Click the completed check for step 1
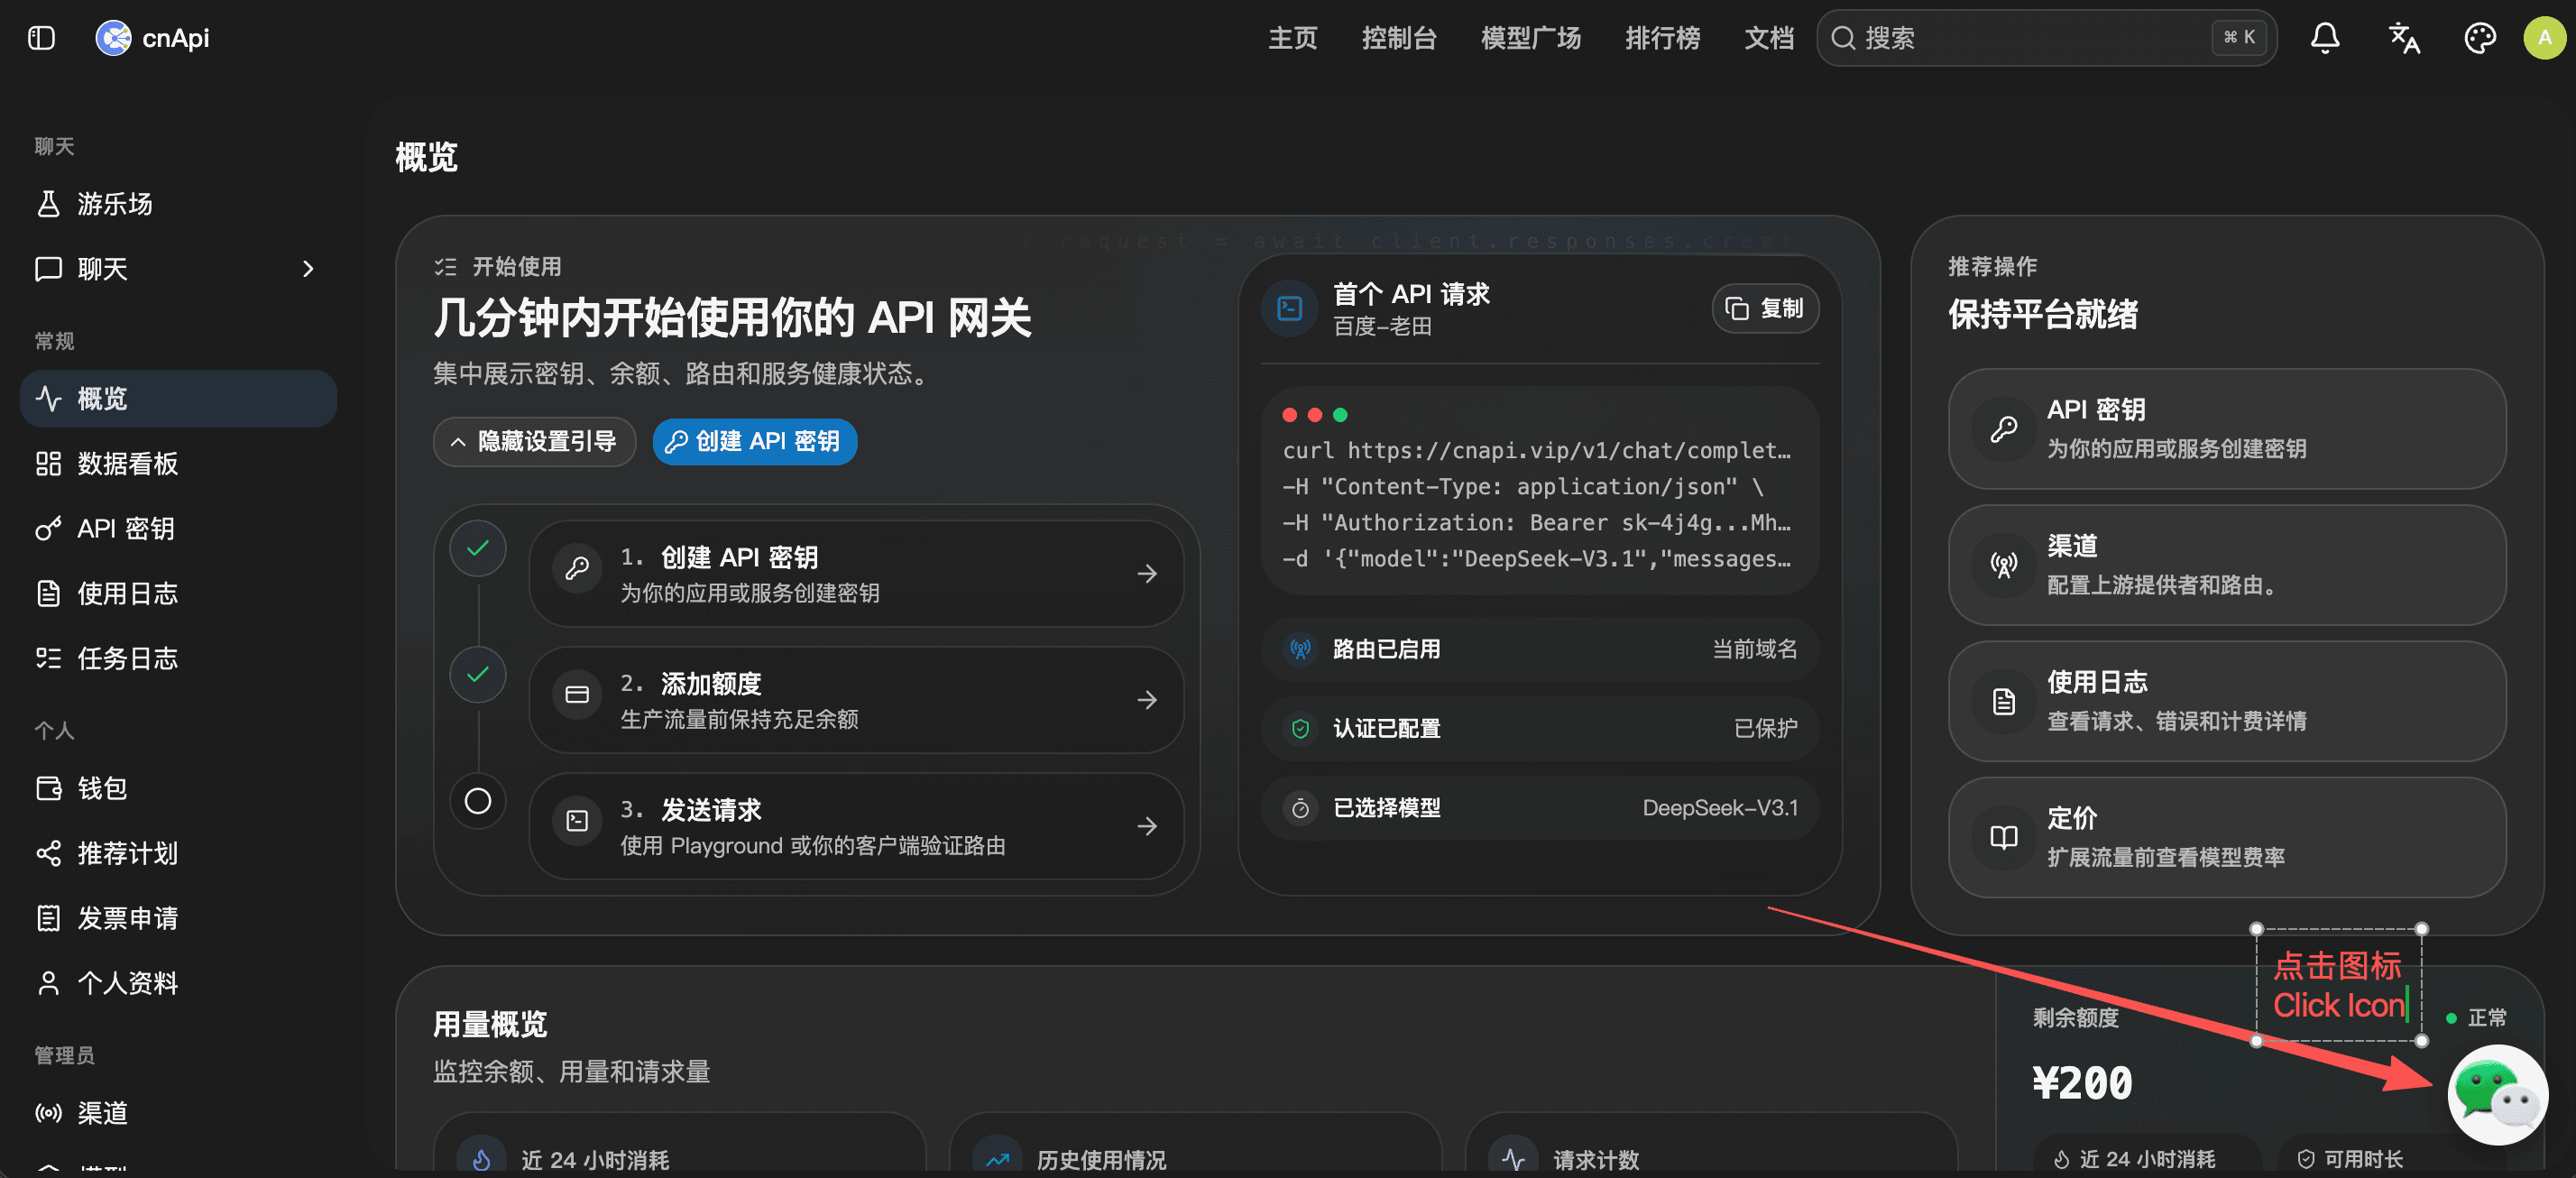The image size is (2576, 1178). pyautogui.click(x=478, y=547)
